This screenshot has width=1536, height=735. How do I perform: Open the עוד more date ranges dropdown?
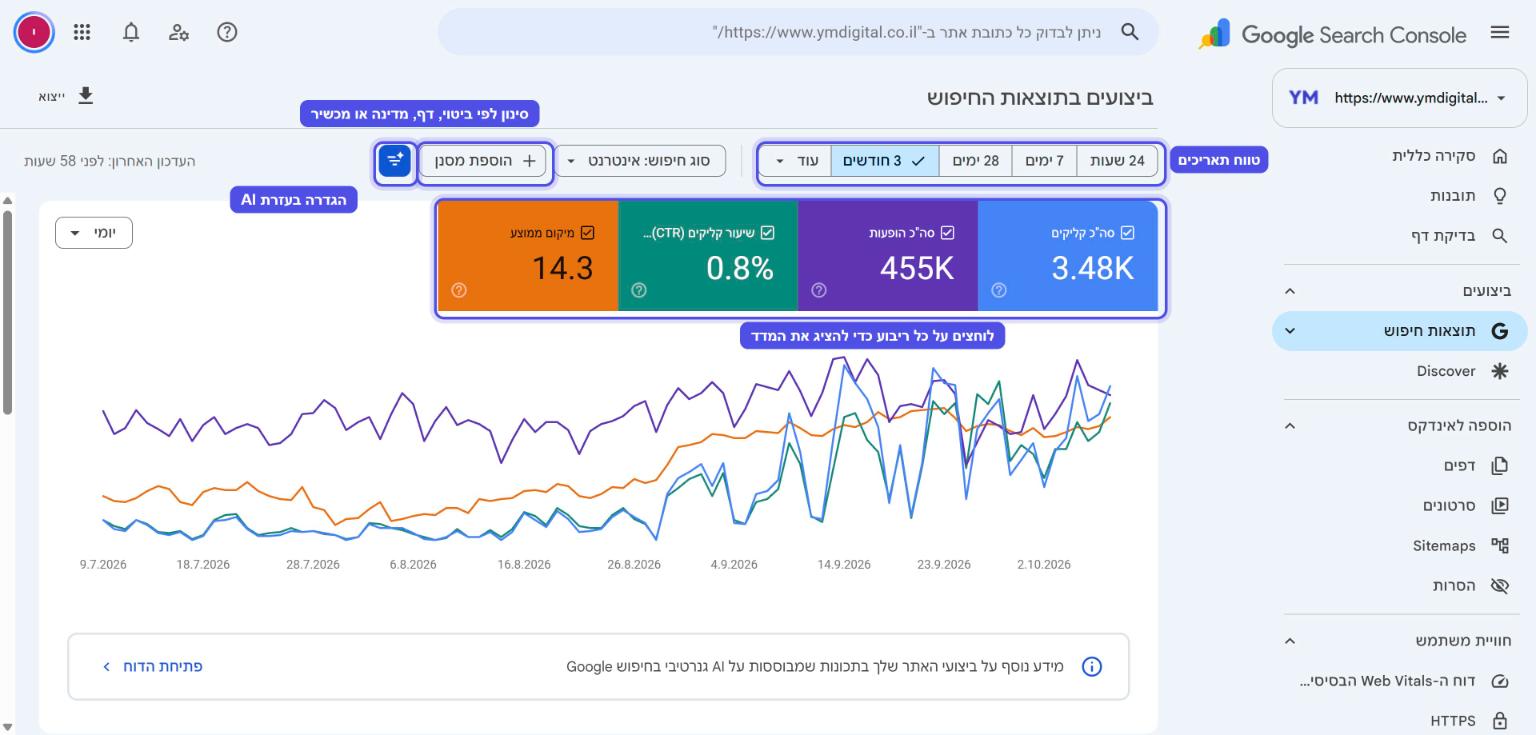pos(796,160)
